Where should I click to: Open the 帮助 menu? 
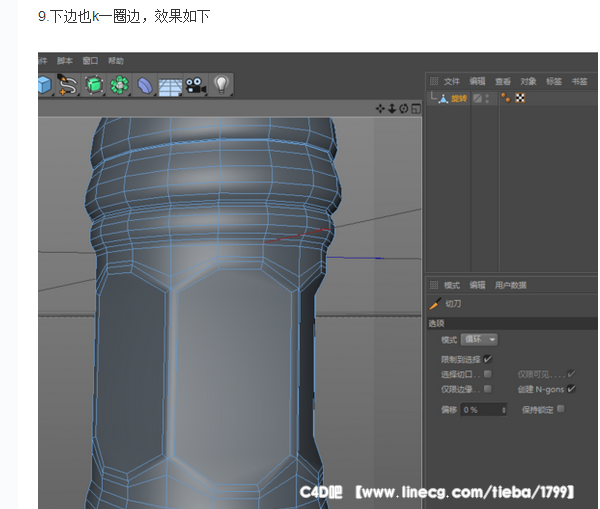click(x=116, y=61)
